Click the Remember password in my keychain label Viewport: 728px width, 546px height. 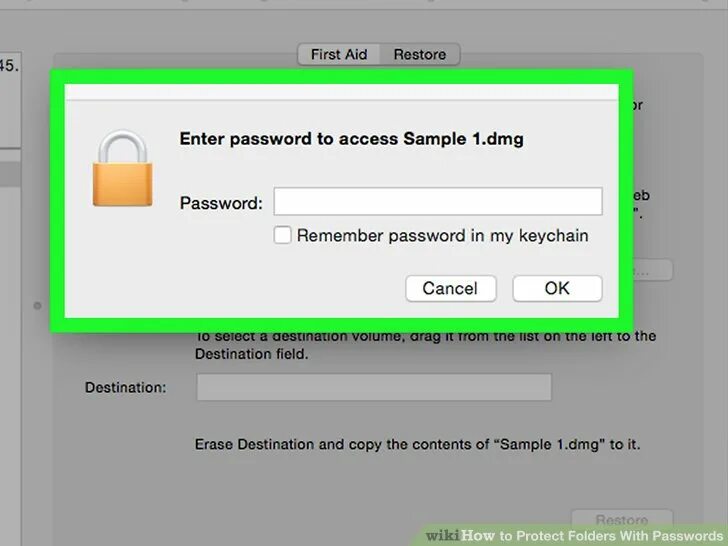click(x=442, y=235)
